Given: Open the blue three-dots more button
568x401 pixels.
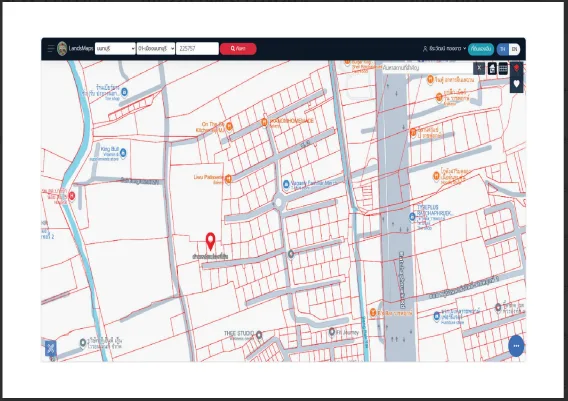Looking at the screenshot, I should pos(516,346).
